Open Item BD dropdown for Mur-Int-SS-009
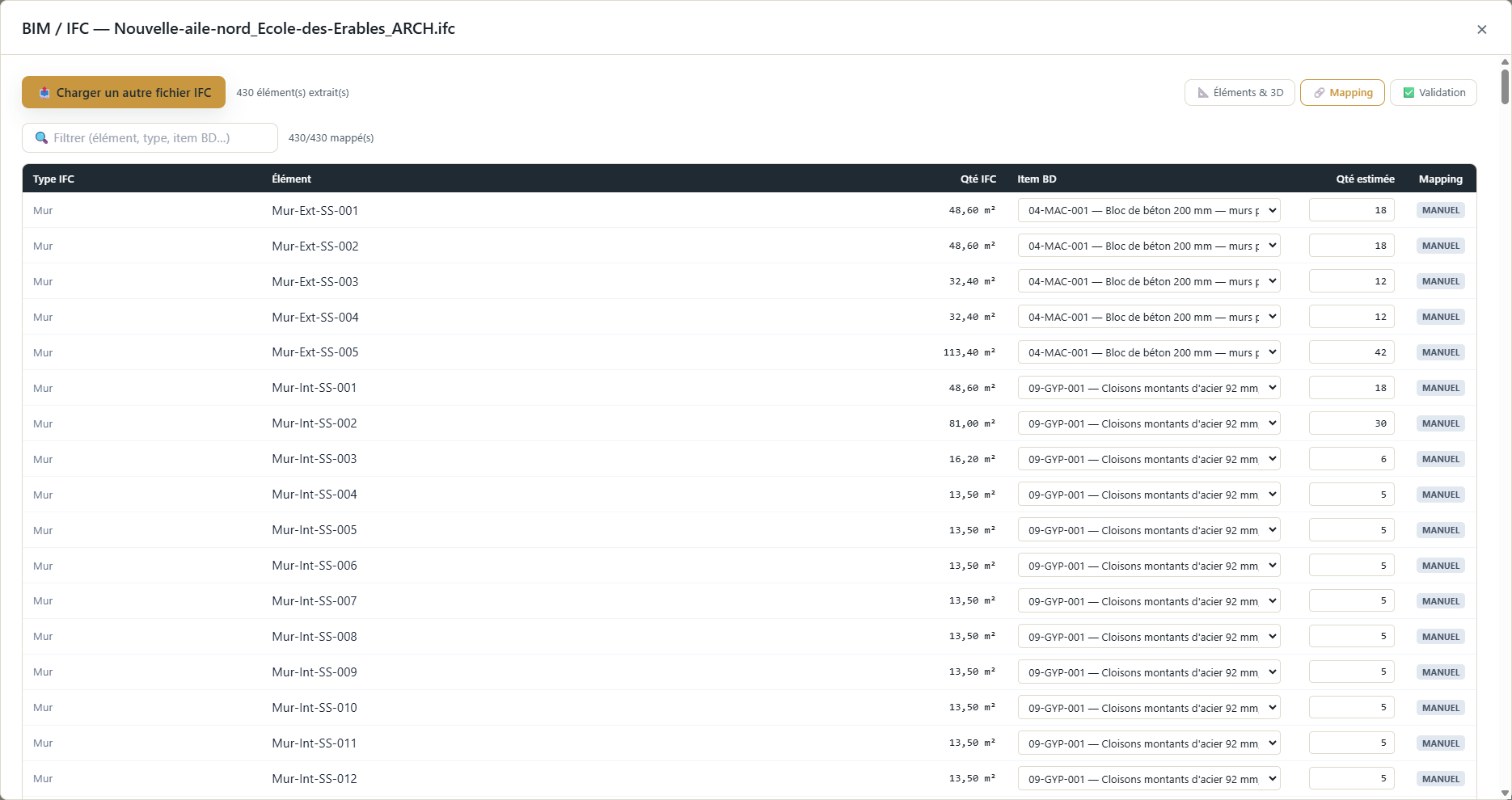This screenshot has height=800, width=1512. click(x=1149, y=672)
